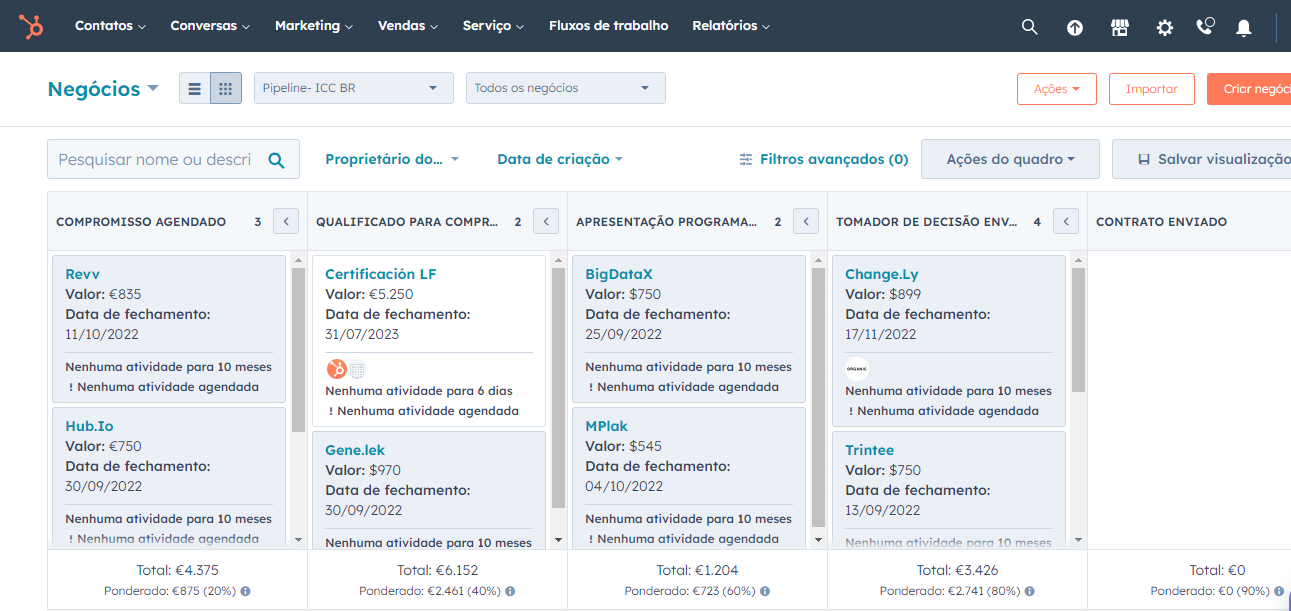Click the HubSpot sprocket logo

(31, 27)
